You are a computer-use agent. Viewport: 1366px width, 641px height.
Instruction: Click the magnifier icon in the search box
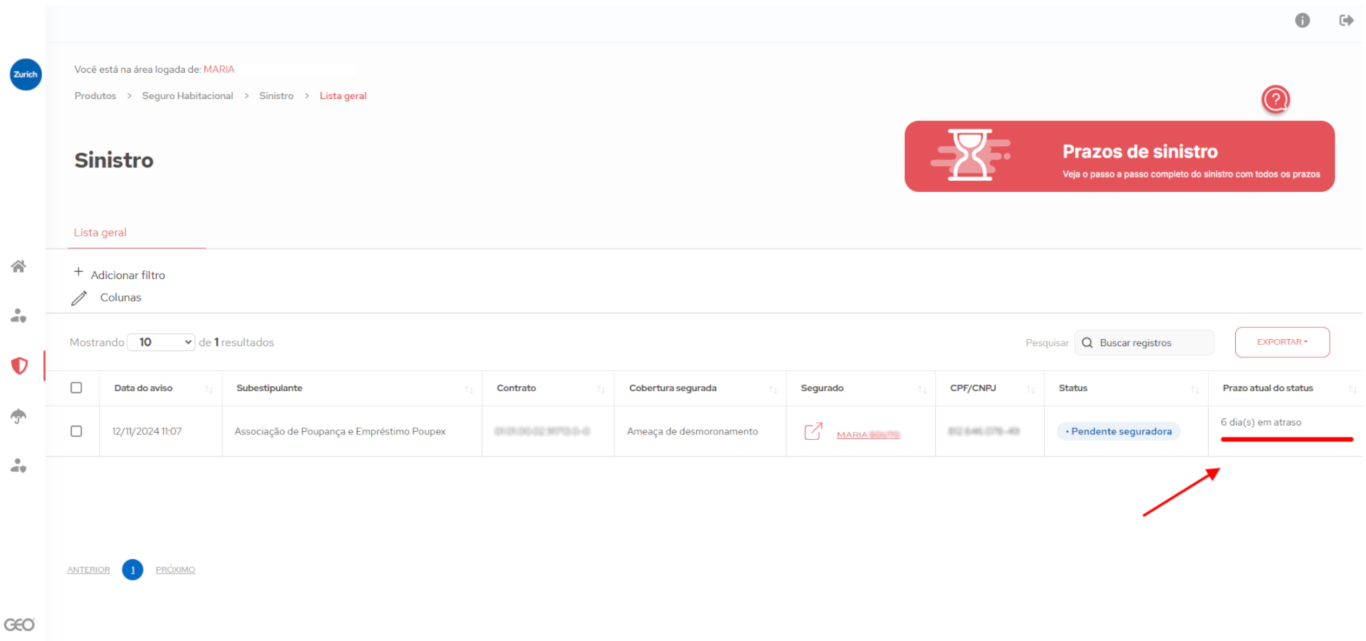(1087, 343)
